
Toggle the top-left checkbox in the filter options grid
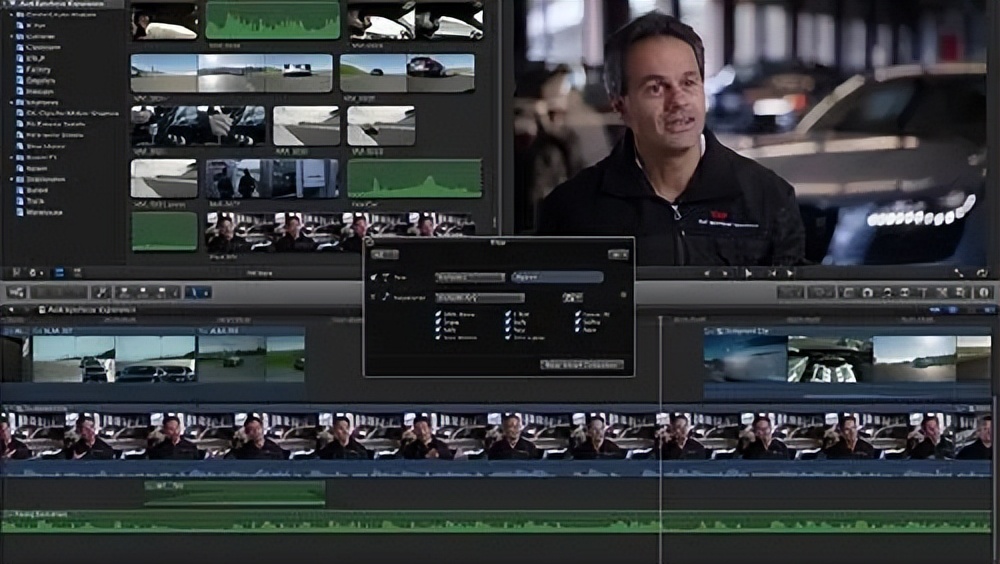pyautogui.click(x=439, y=314)
